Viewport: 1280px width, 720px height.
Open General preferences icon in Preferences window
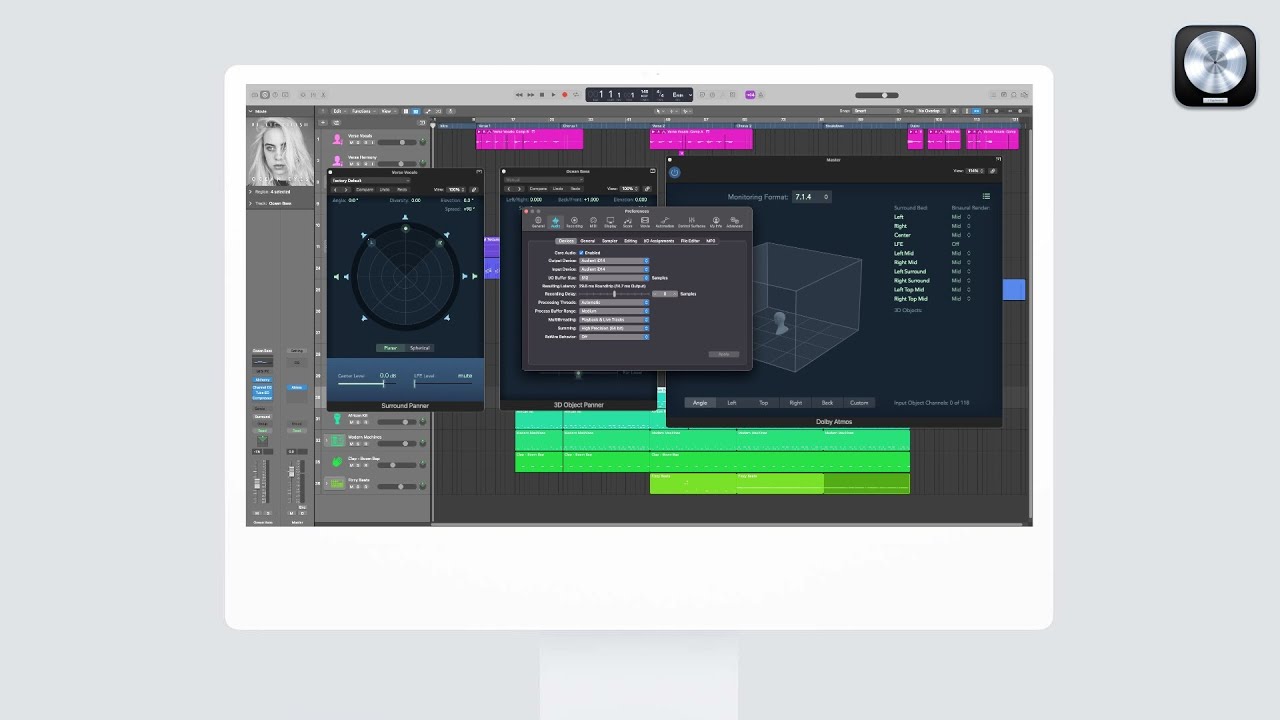538,222
